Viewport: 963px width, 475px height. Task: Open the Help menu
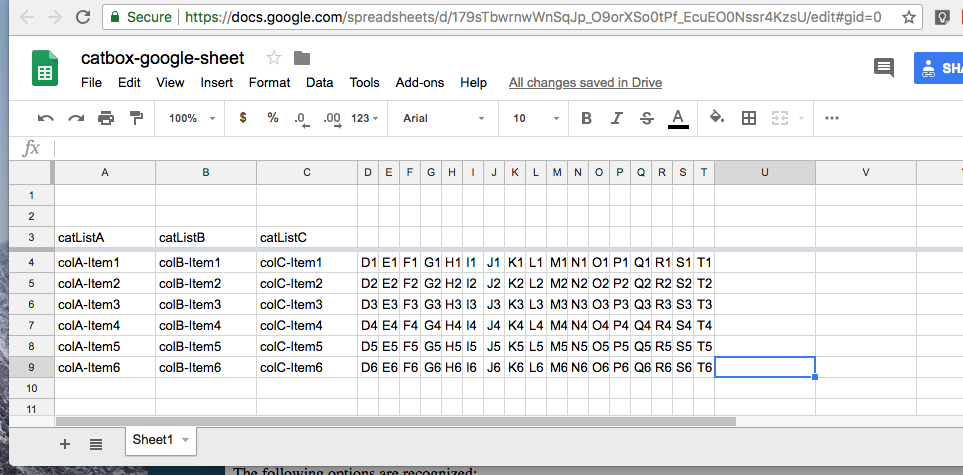click(474, 82)
